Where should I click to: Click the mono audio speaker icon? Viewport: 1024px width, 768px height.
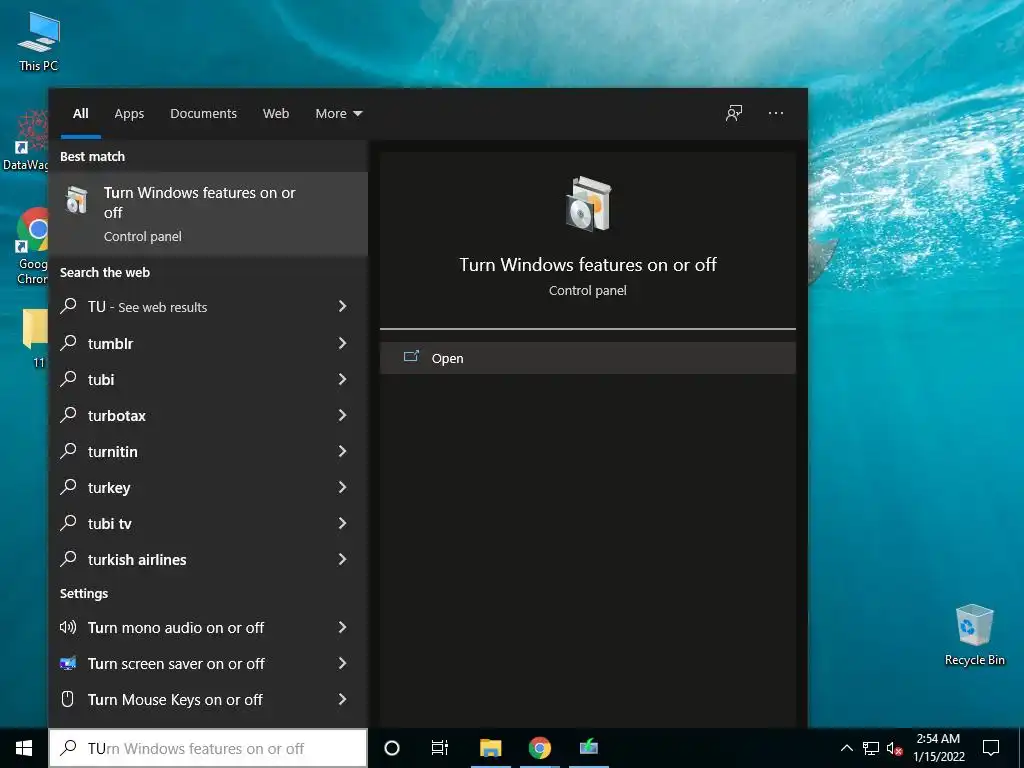(x=68, y=627)
